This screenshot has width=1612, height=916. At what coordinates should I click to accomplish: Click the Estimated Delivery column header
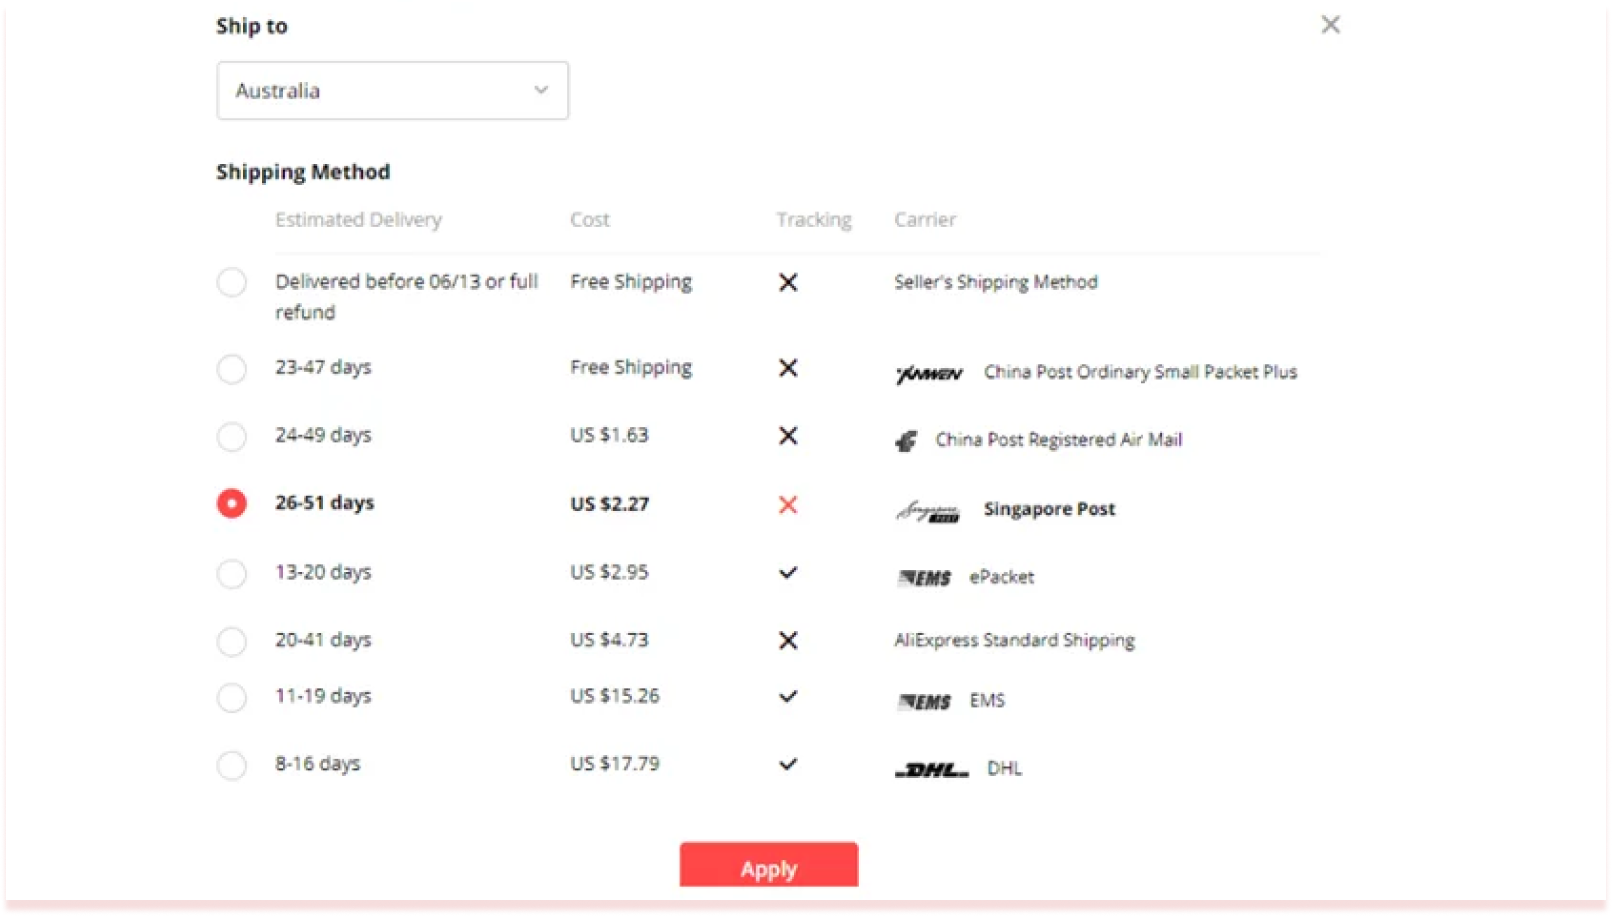click(358, 220)
